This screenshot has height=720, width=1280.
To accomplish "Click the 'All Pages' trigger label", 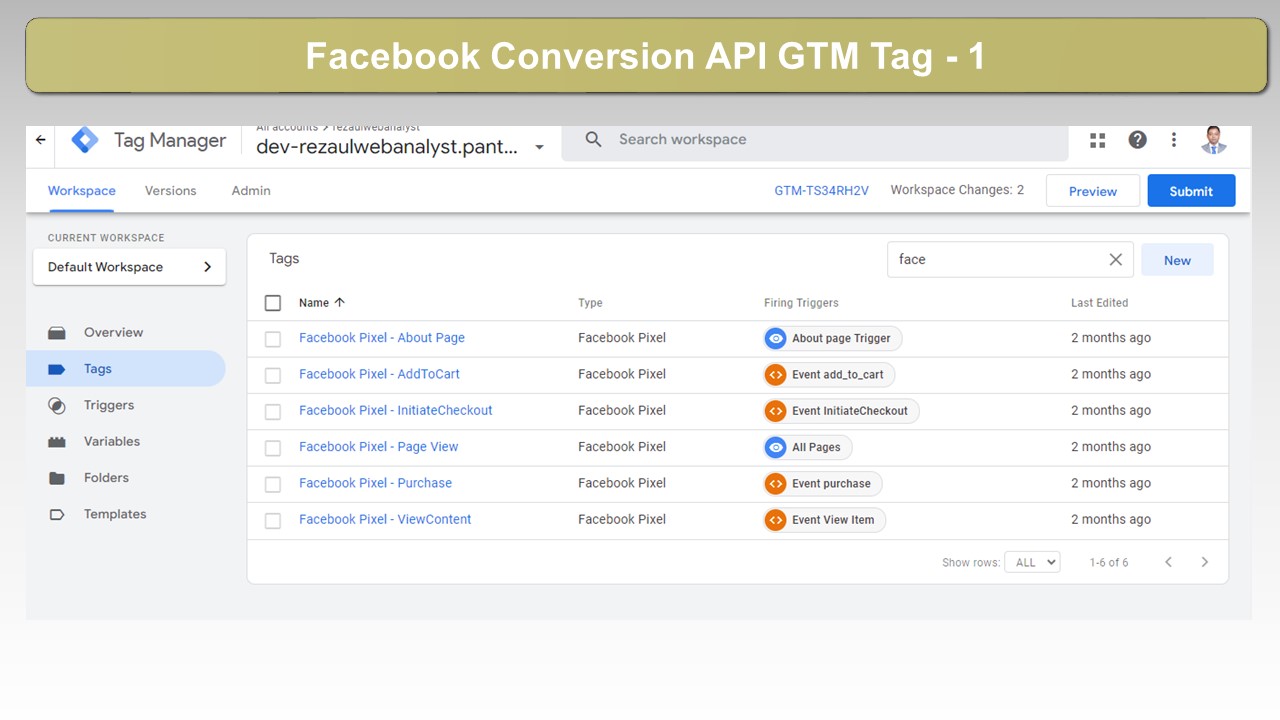I will pyautogui.click(x=816, y=448).
